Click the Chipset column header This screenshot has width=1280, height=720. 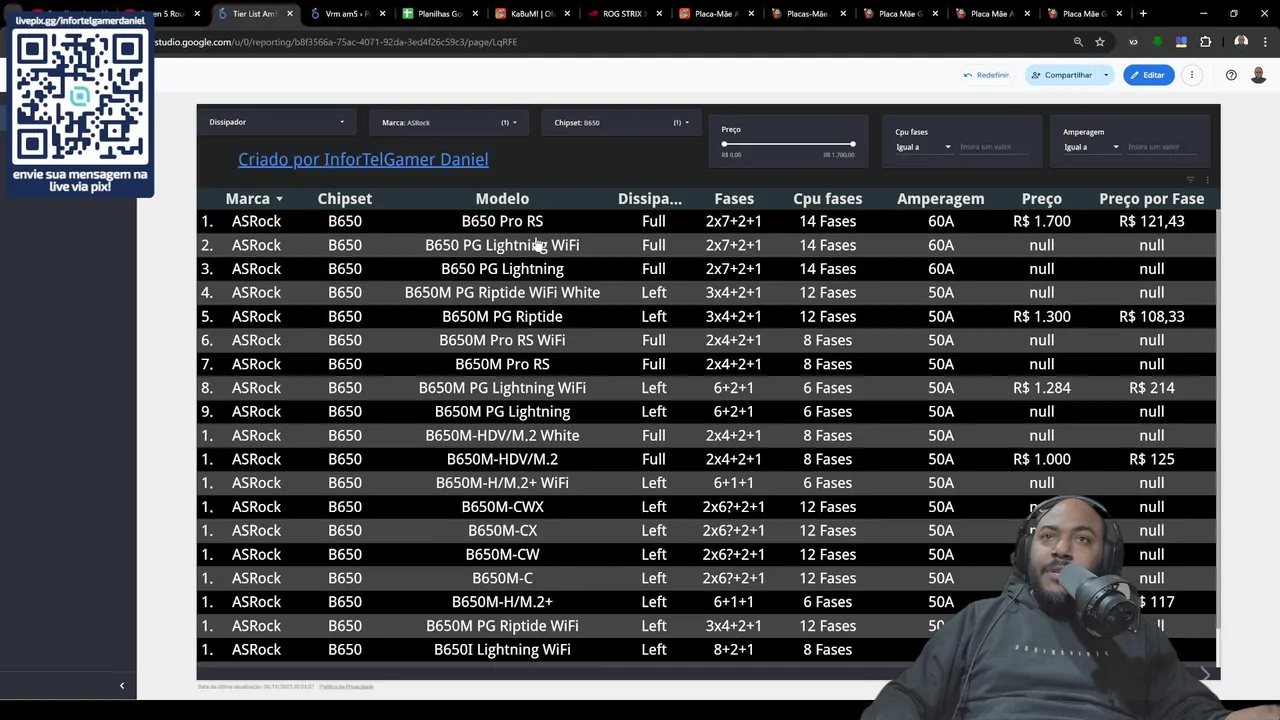344,199
